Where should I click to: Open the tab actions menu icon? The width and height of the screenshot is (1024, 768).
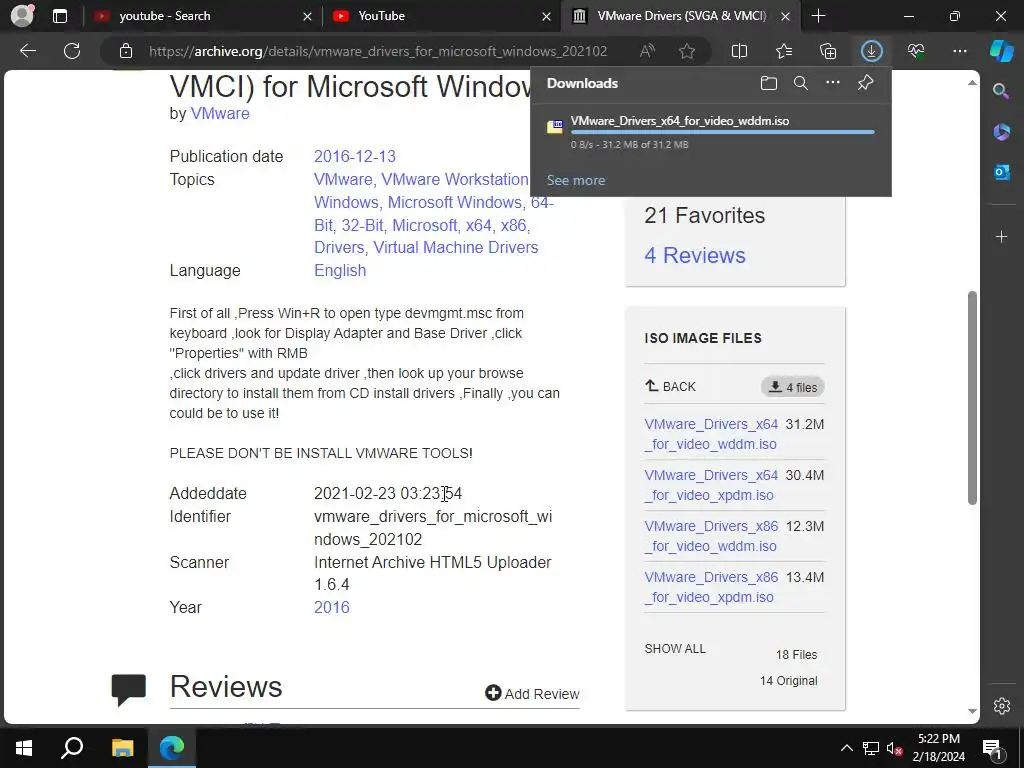pos(59,16)
